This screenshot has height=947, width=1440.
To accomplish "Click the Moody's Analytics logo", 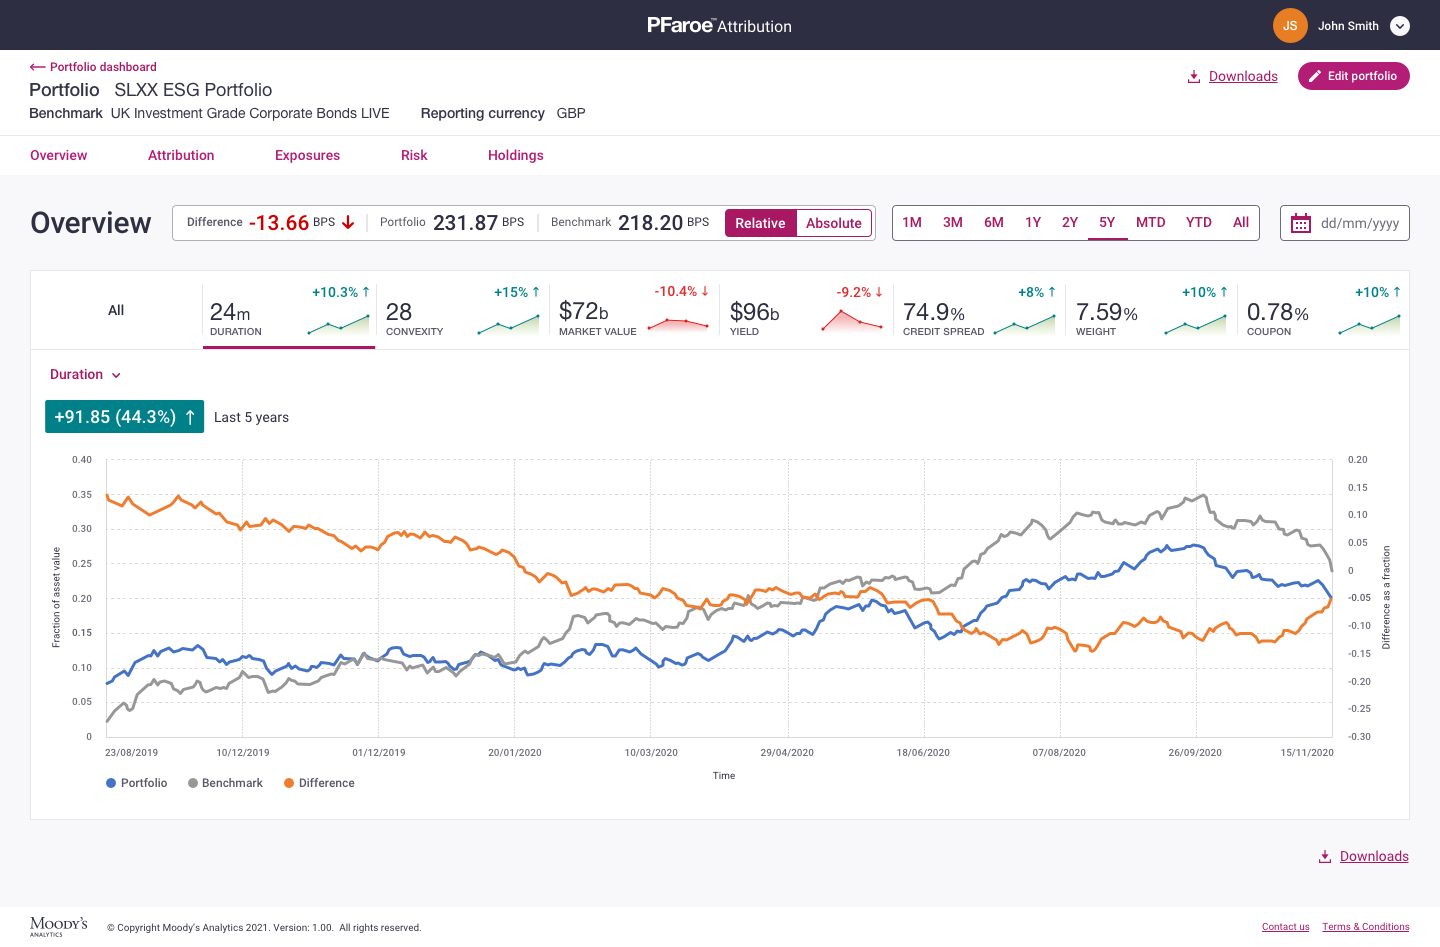I will click(59, 926).
